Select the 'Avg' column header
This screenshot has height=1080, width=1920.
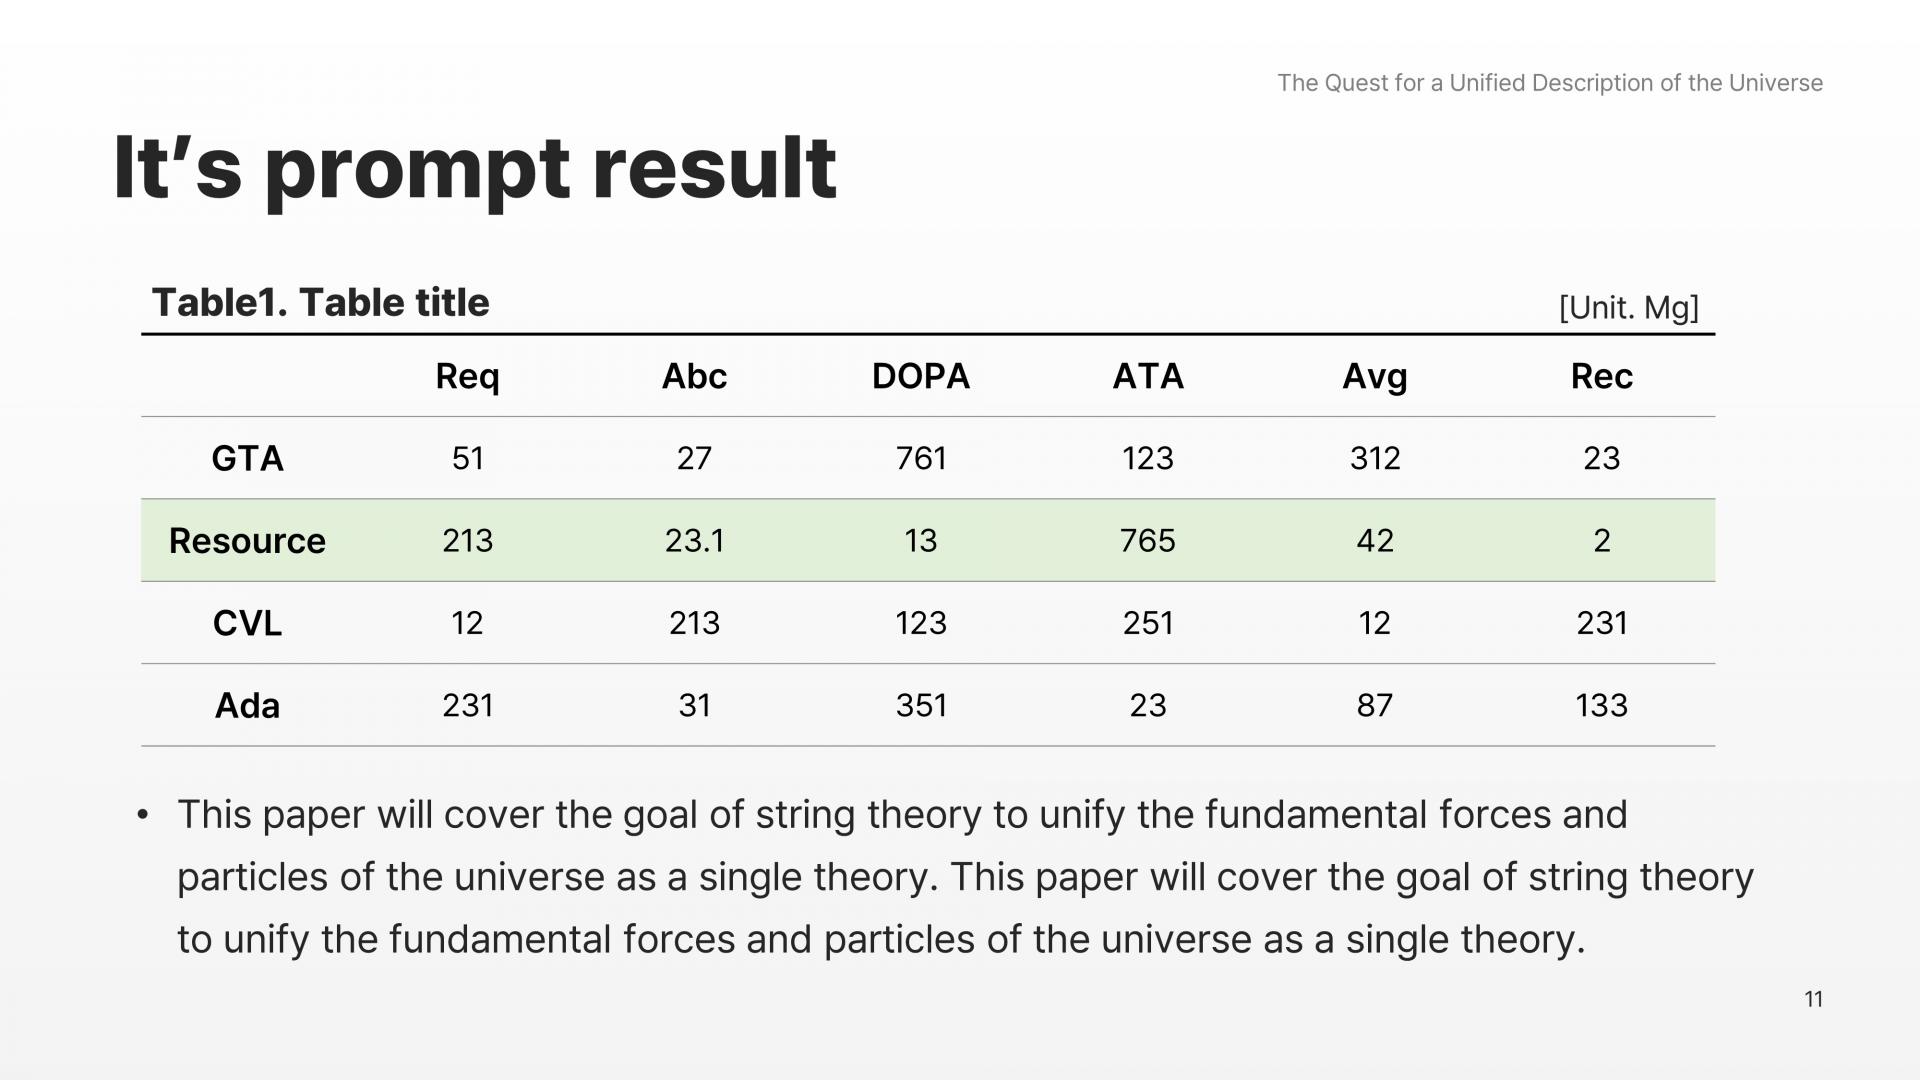pyautogui.click(x=1374, y=376)
